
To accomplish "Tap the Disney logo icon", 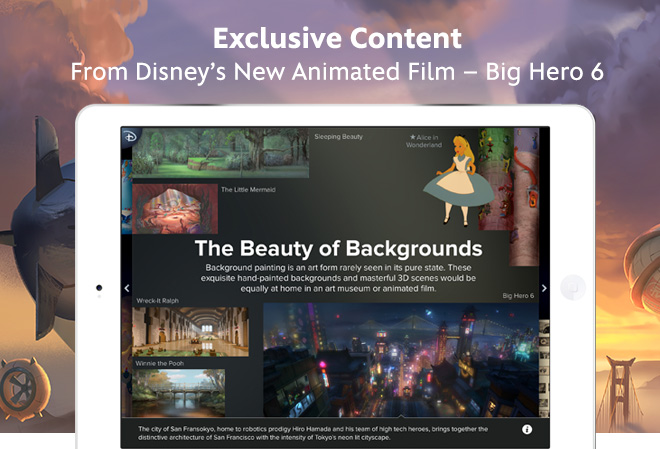I will 130,137.
